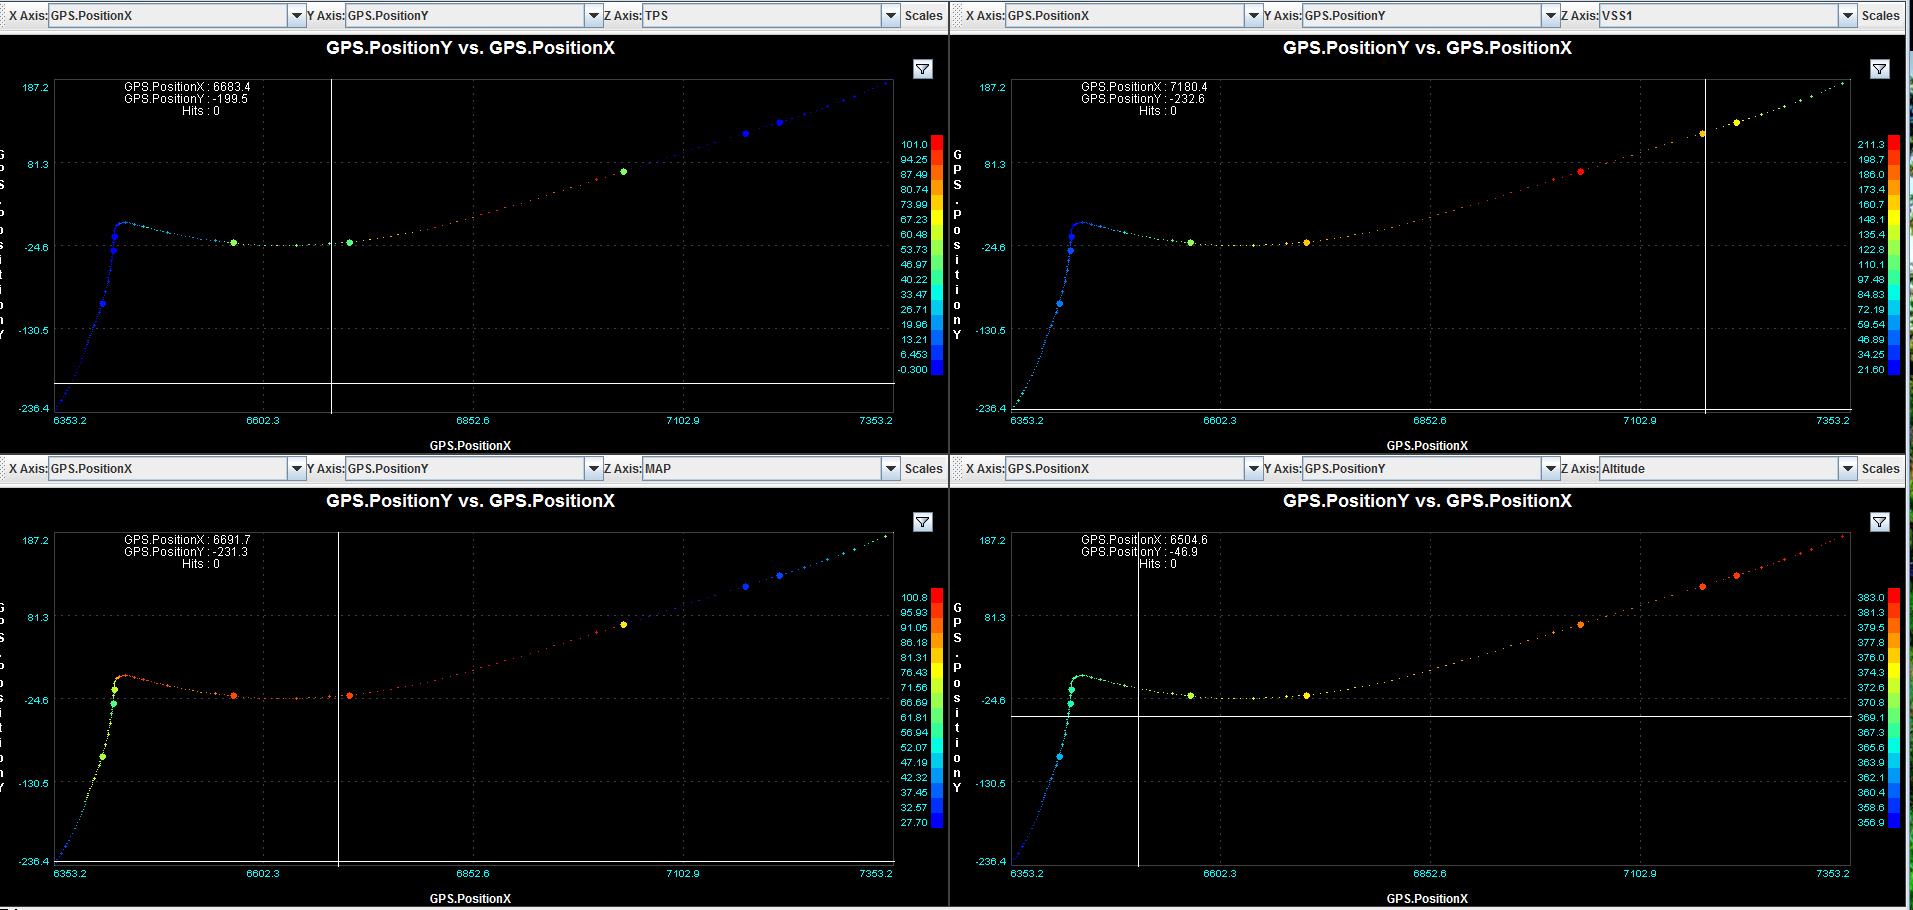Expand the Y Axis dropdown in the top-right panel

point(1550,16)
